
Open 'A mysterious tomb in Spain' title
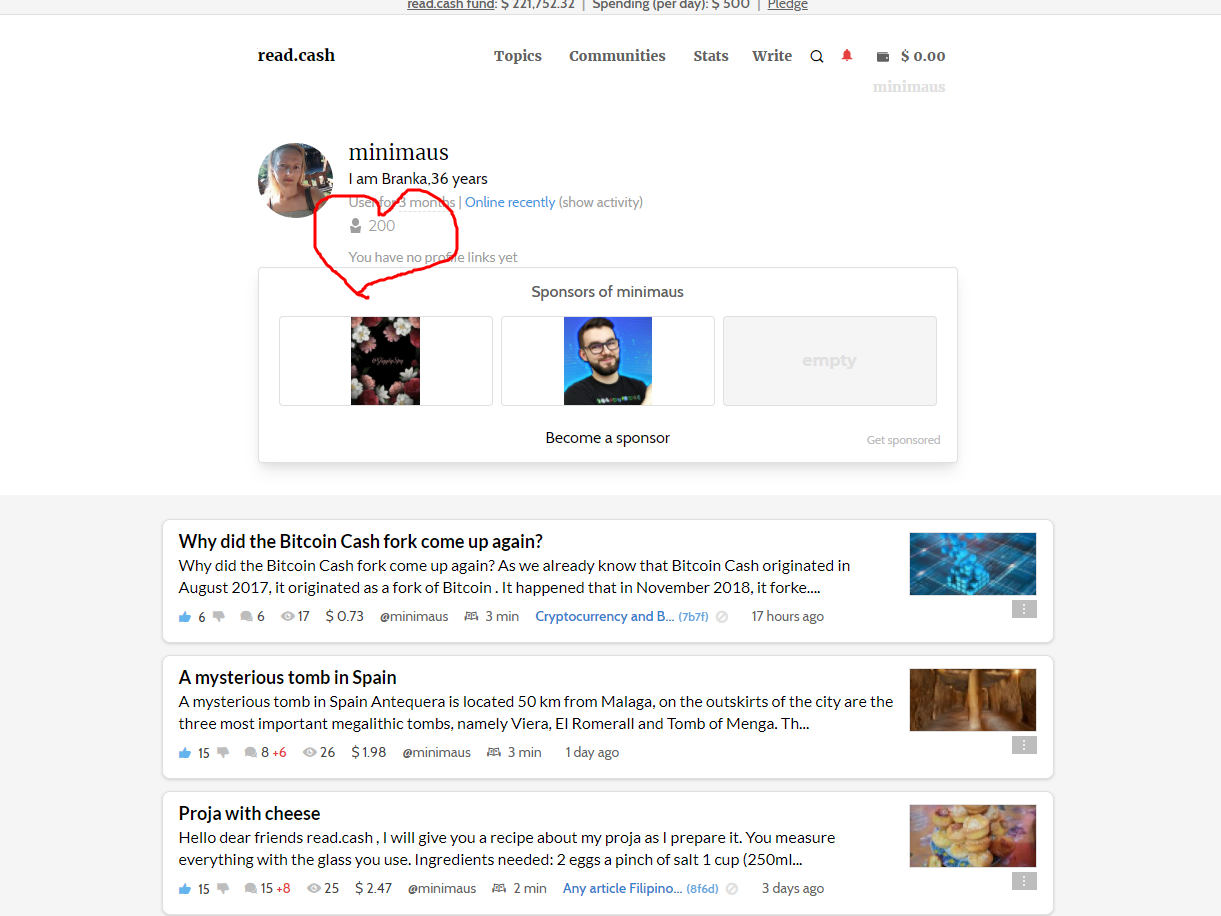pyautogui.click(x=288, y=677)
